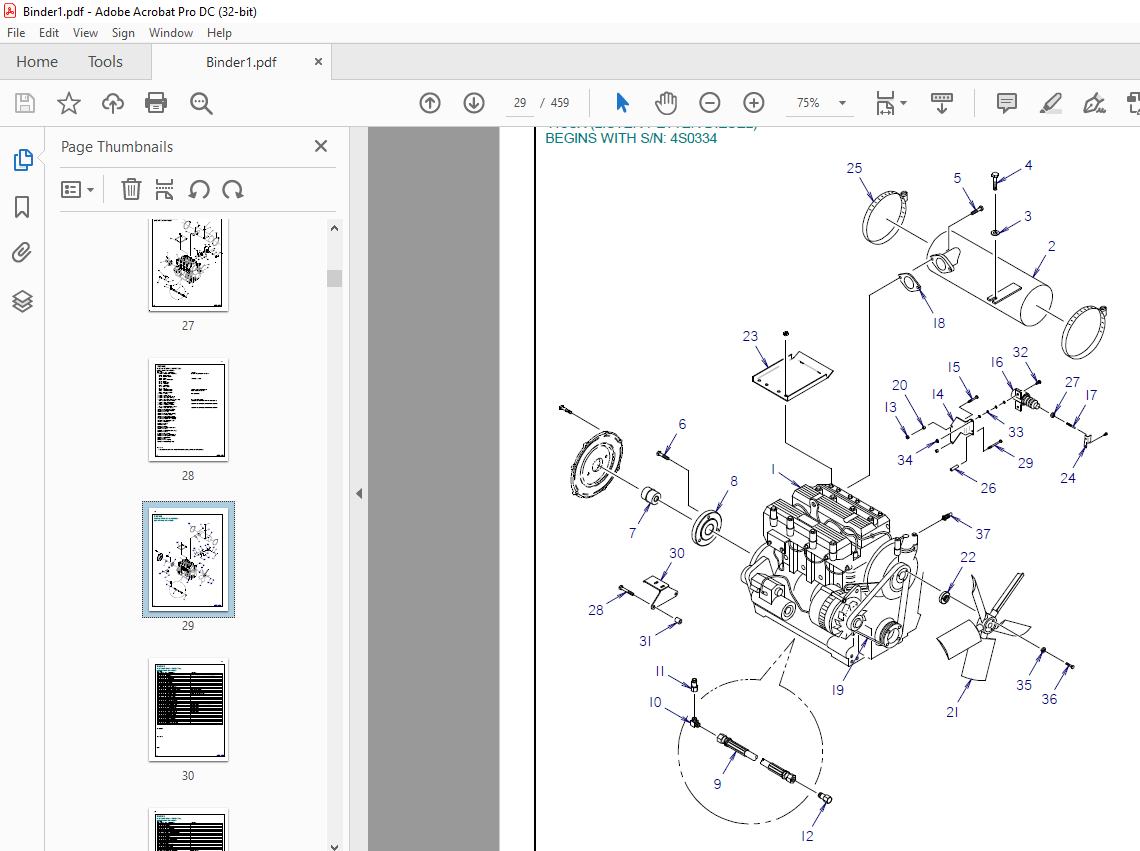Open the Help menu
The image size is (1140, 851).
219,33
